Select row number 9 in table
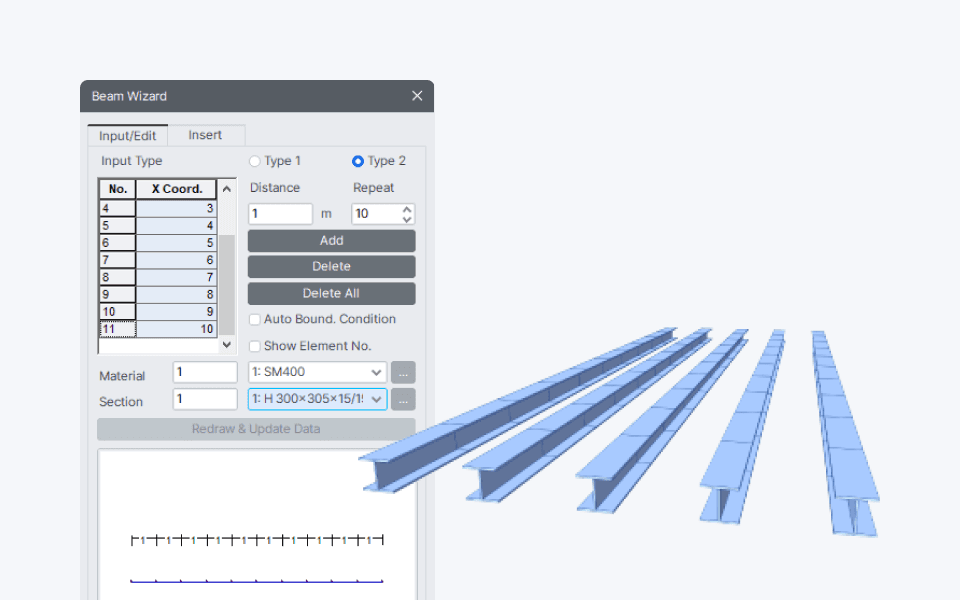This screenshot has width=960, height=600. (117, 294)
